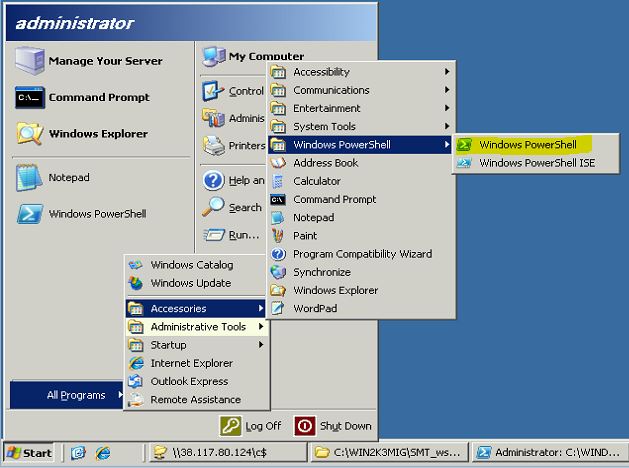Click the magnifier folder icon for Windows Explorer
This screenshot has width=629, height=468.
click(30, 134)
